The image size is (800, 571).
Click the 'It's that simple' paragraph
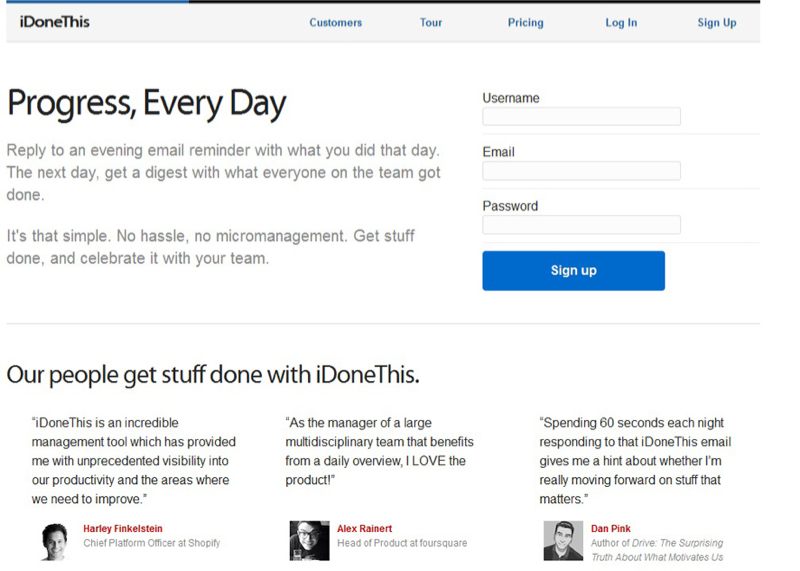click(211, 247)
